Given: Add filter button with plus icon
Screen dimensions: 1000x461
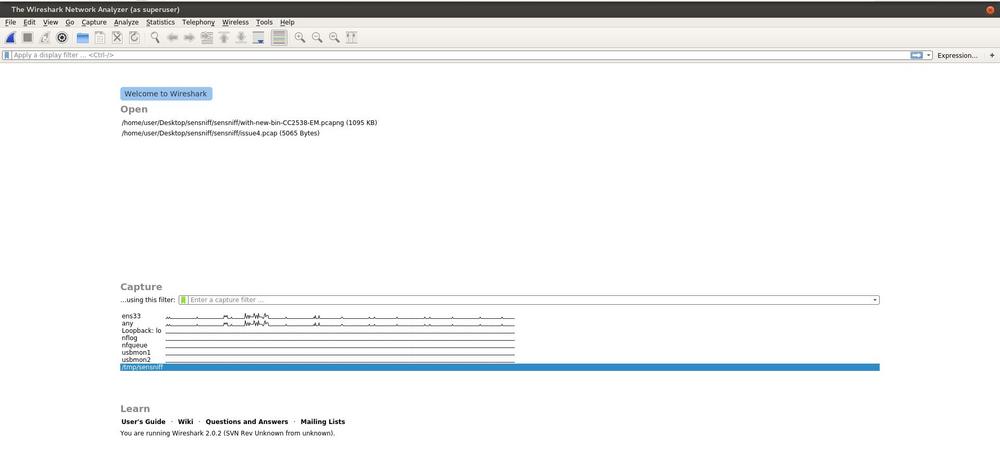Looking at the screenshot, I should (992, 55).
